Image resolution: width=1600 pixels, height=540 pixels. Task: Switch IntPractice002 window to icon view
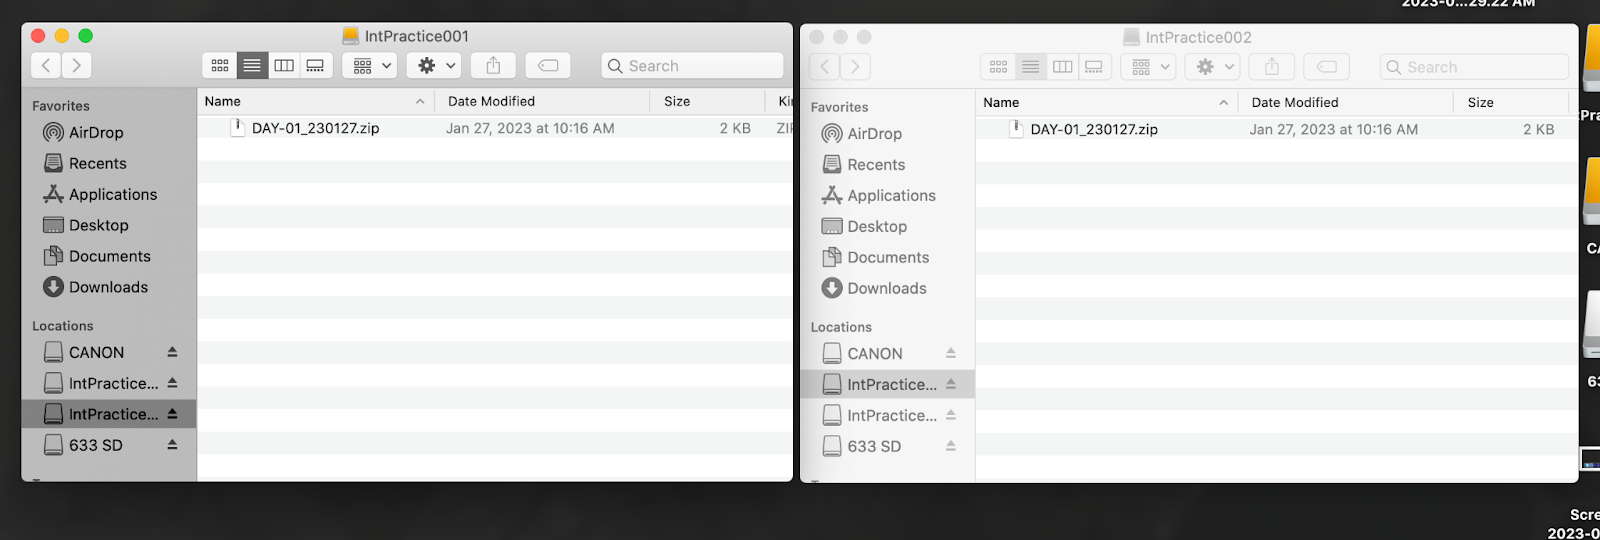pyautogui.click(x=998, y=67)
